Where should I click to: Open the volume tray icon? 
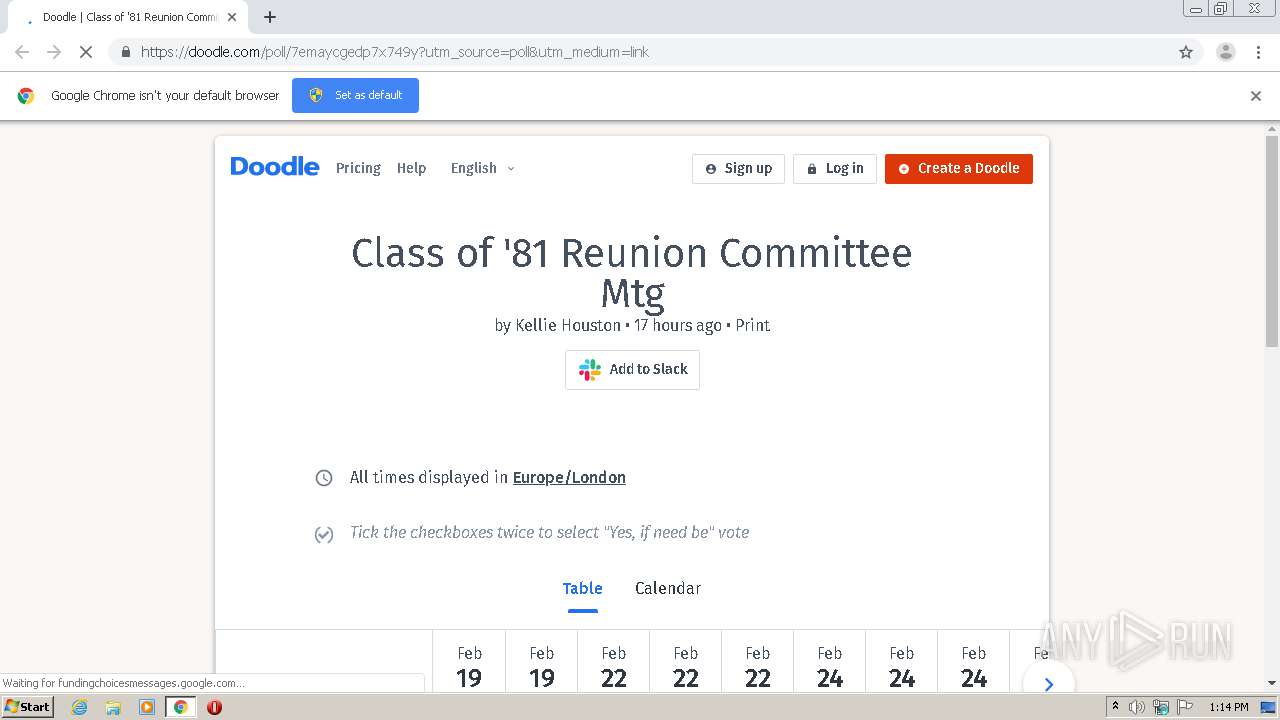pyautogui.click(x=1137, y=707)
